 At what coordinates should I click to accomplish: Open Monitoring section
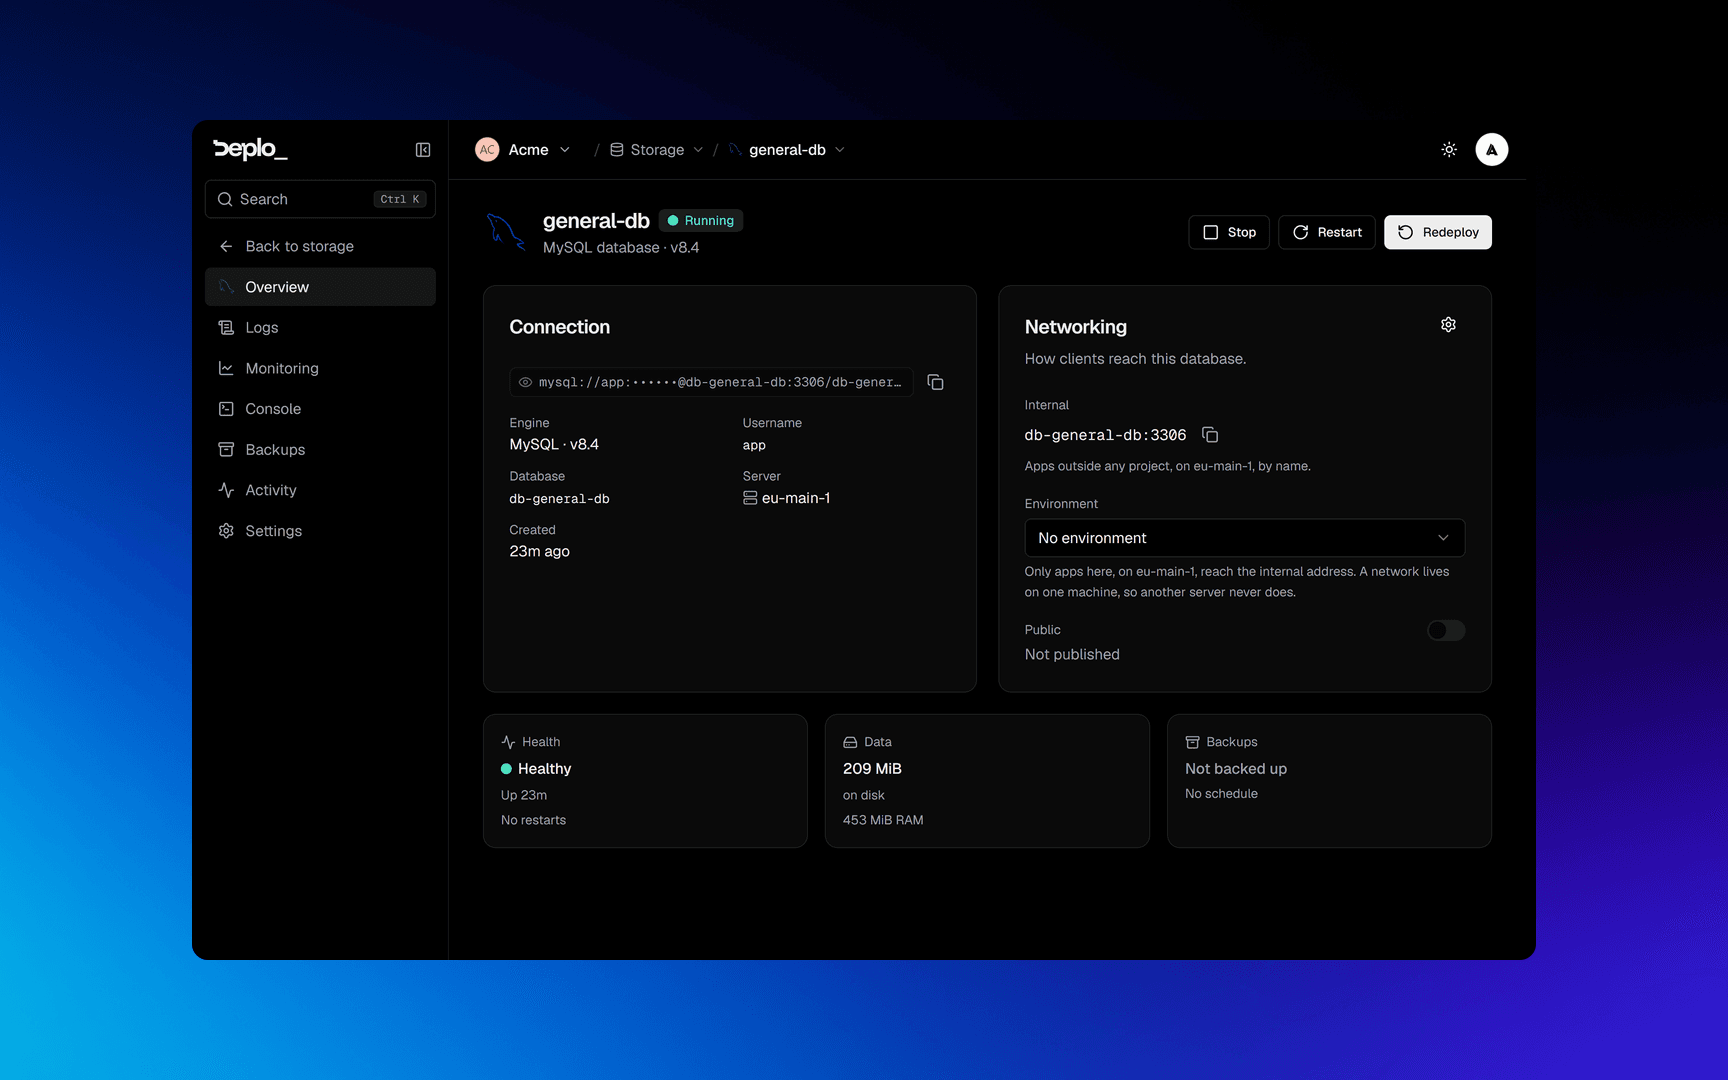pyautogui.click(x=320, y=368)
